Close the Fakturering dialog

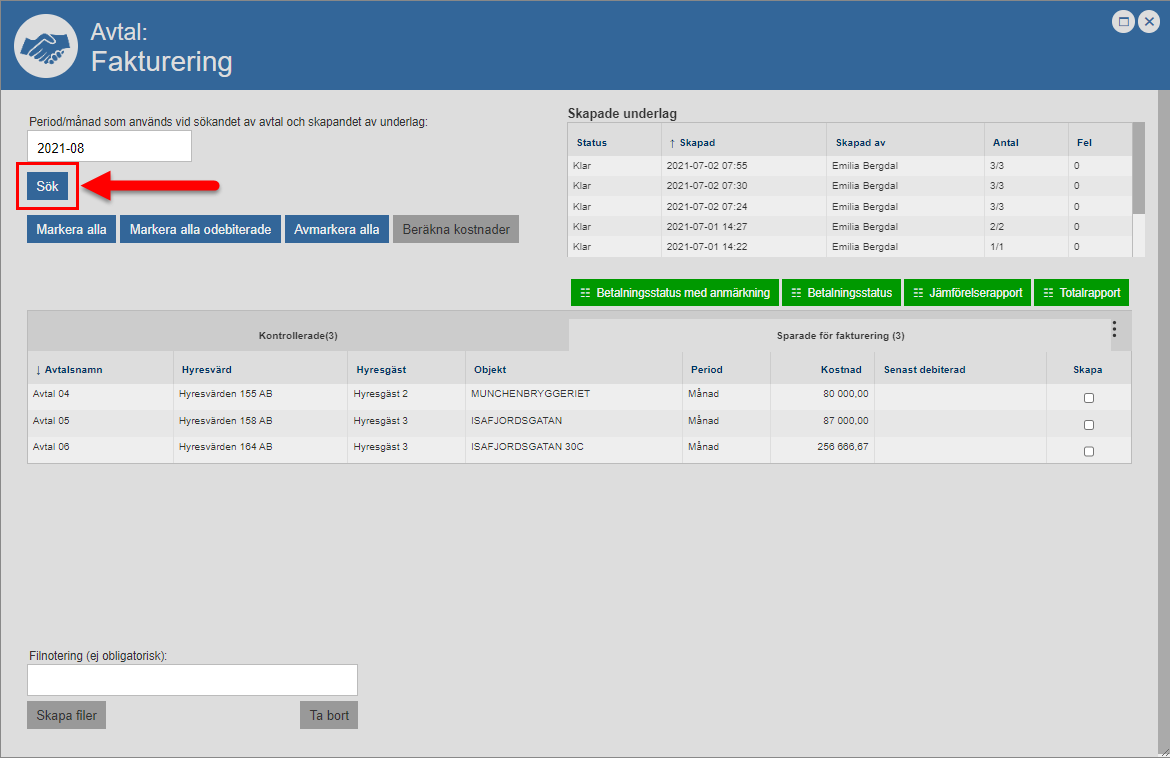[1148, 21]
